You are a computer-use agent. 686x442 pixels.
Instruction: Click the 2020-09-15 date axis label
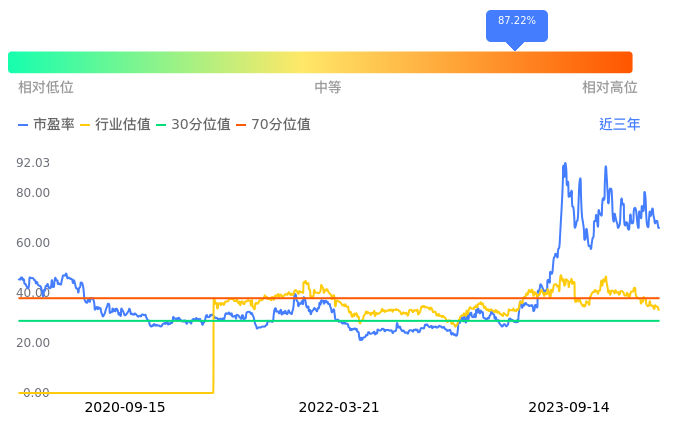[x=125, y=408]
